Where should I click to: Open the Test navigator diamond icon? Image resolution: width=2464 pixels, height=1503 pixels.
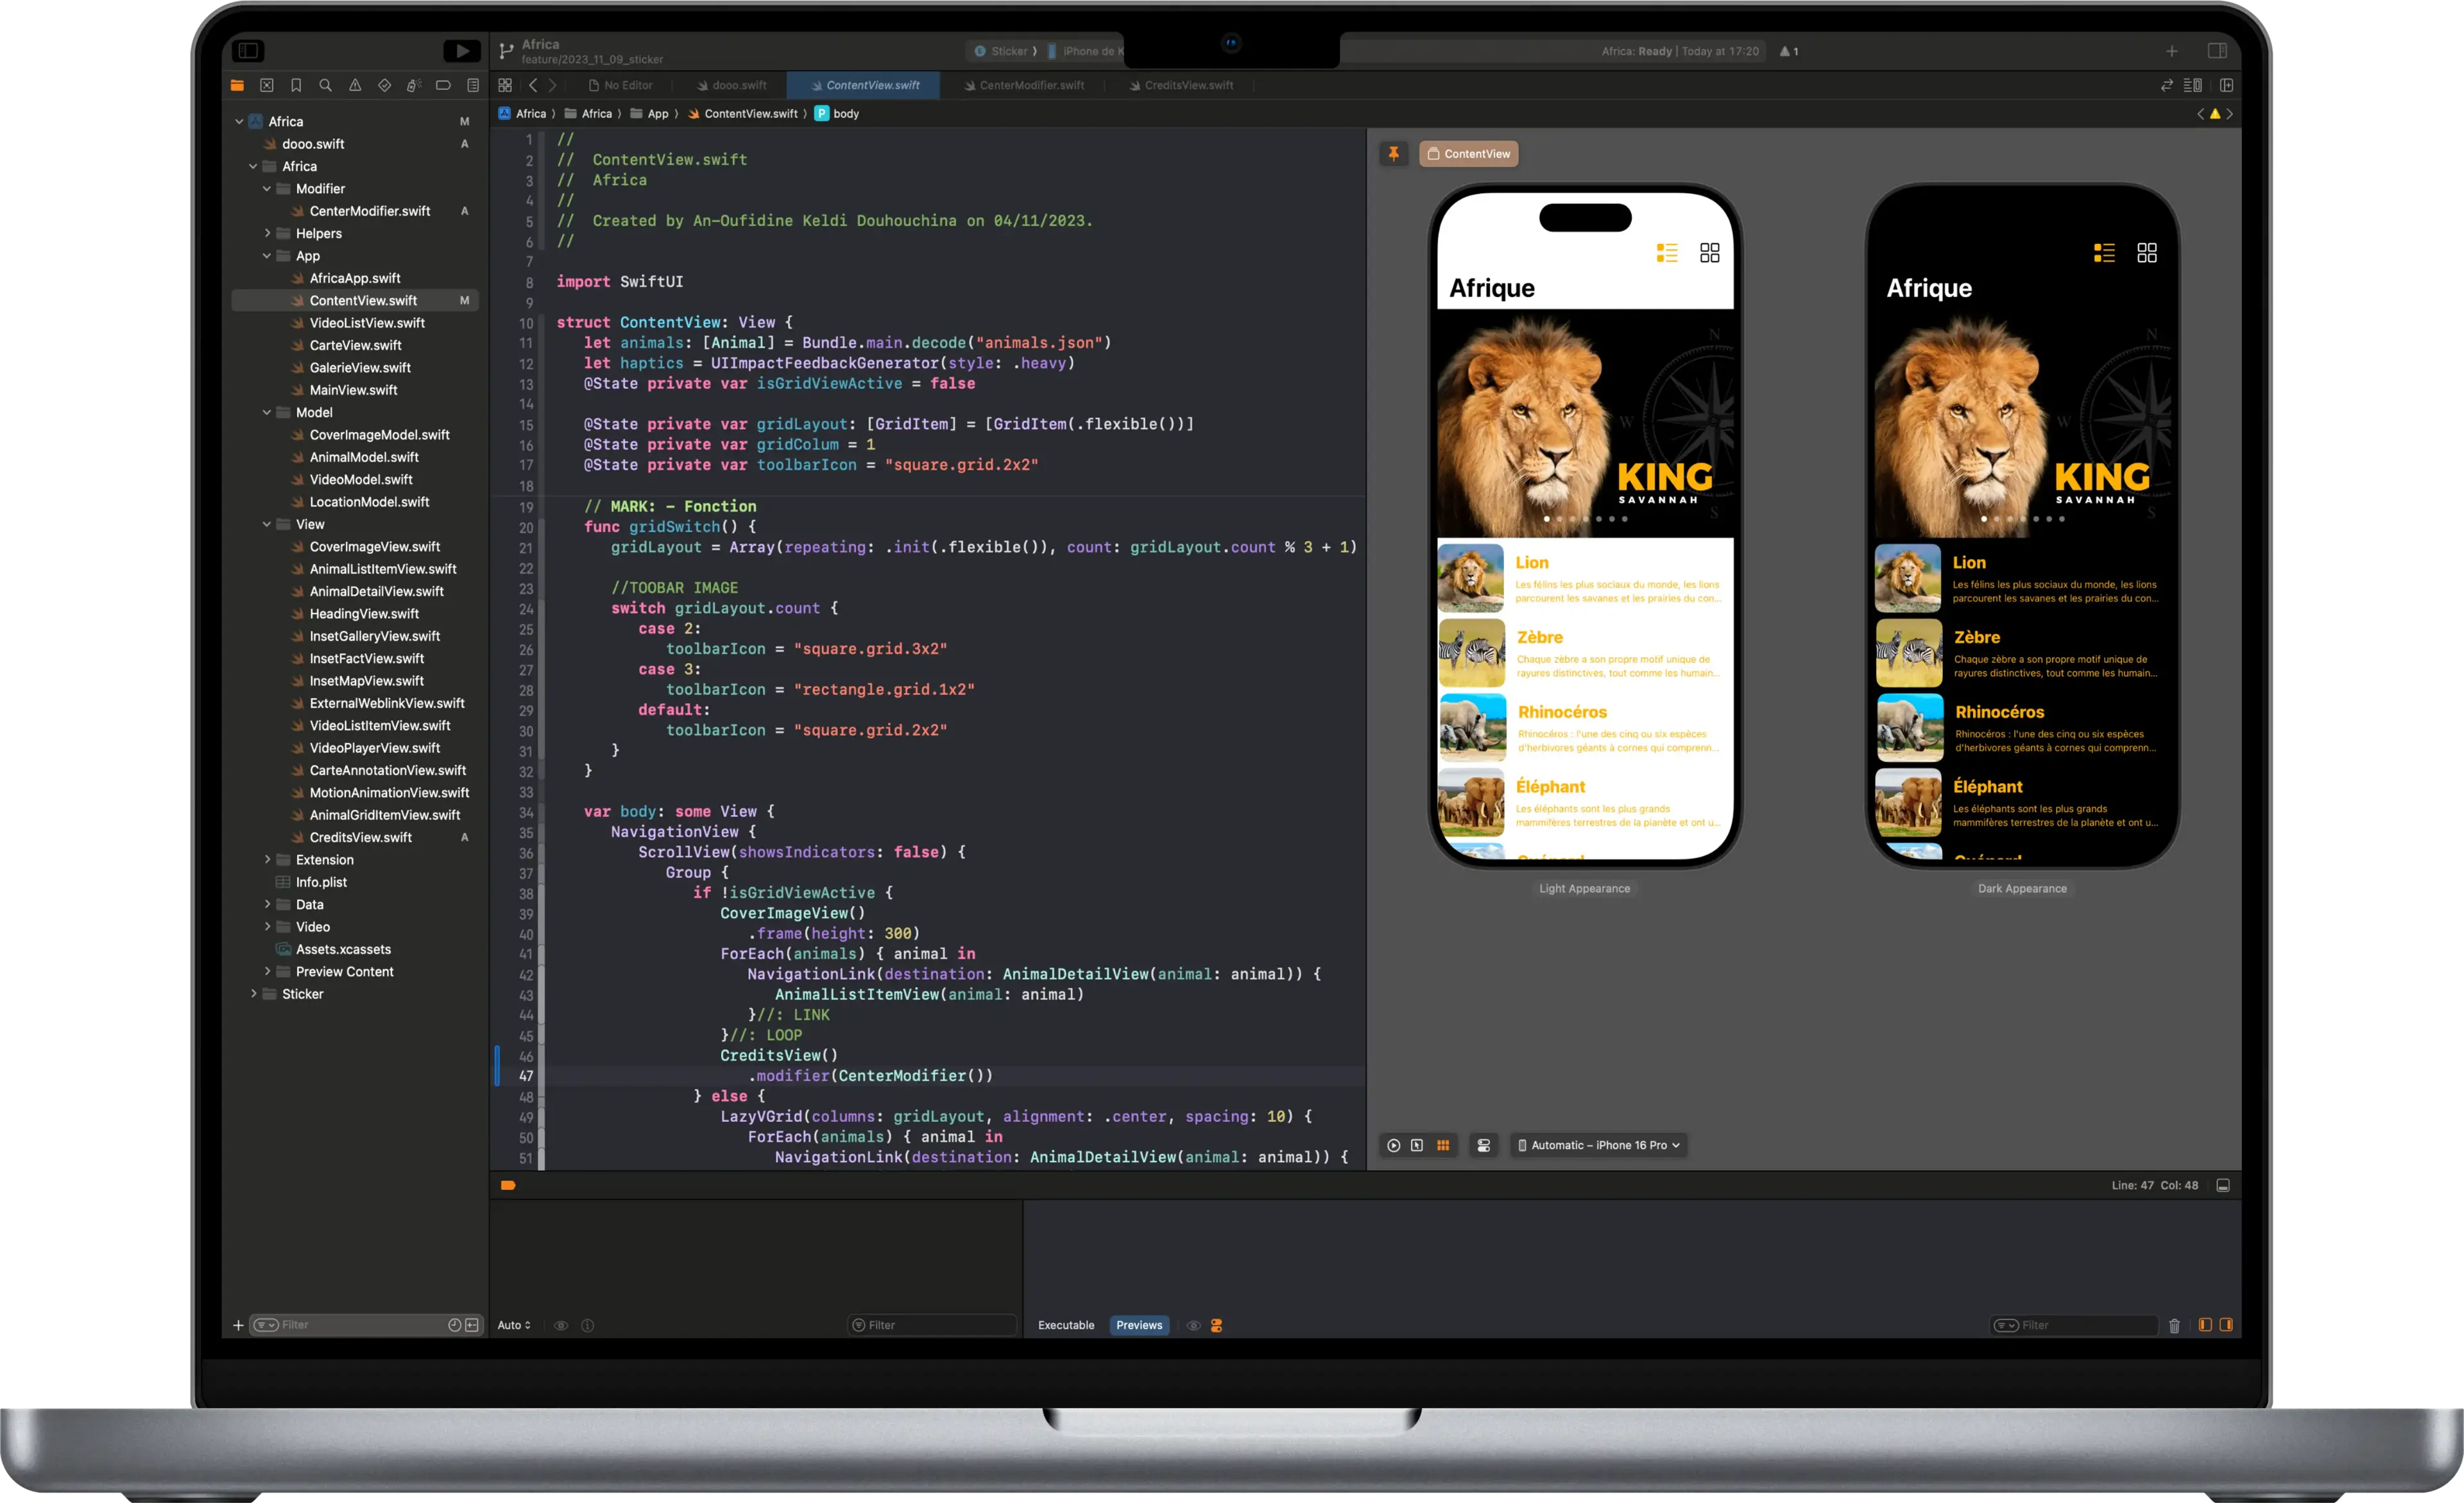pyautogui.click(x=384, y=85)
